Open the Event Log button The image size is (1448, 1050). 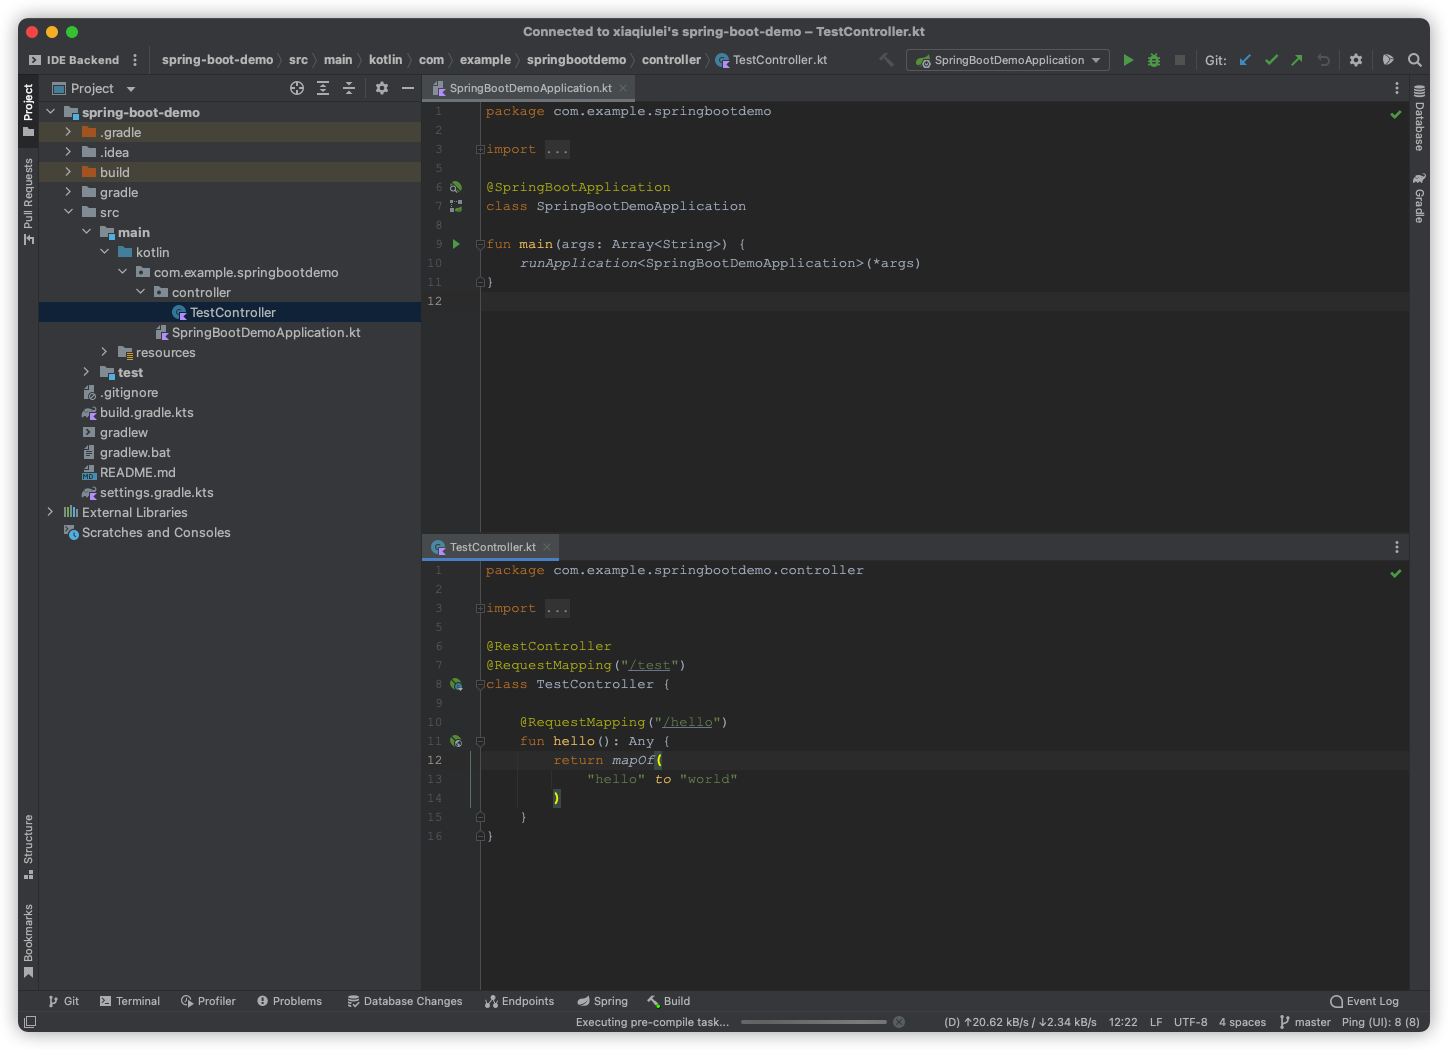coord(1364,1001)
